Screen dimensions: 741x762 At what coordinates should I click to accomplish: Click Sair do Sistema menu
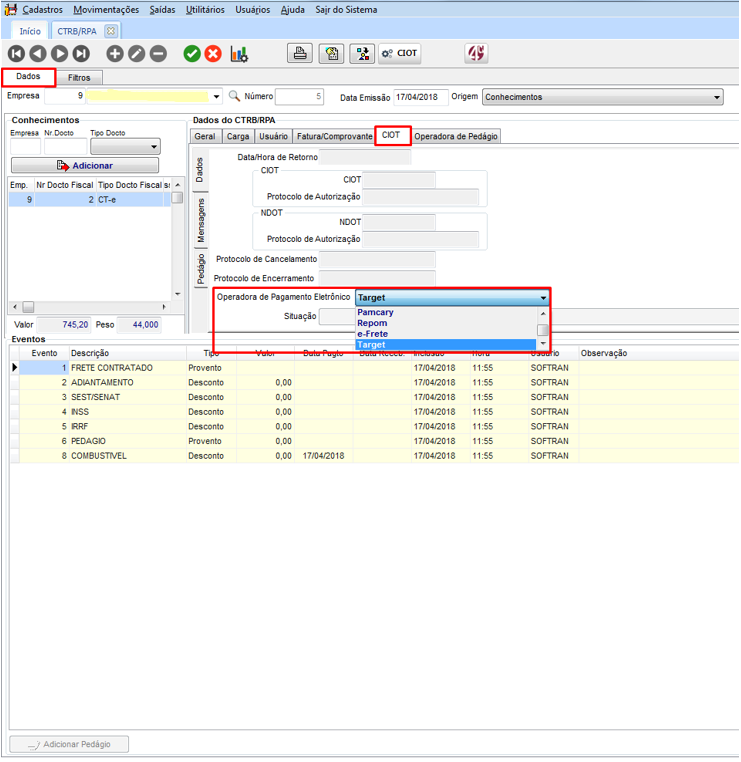tap(346, 10)
